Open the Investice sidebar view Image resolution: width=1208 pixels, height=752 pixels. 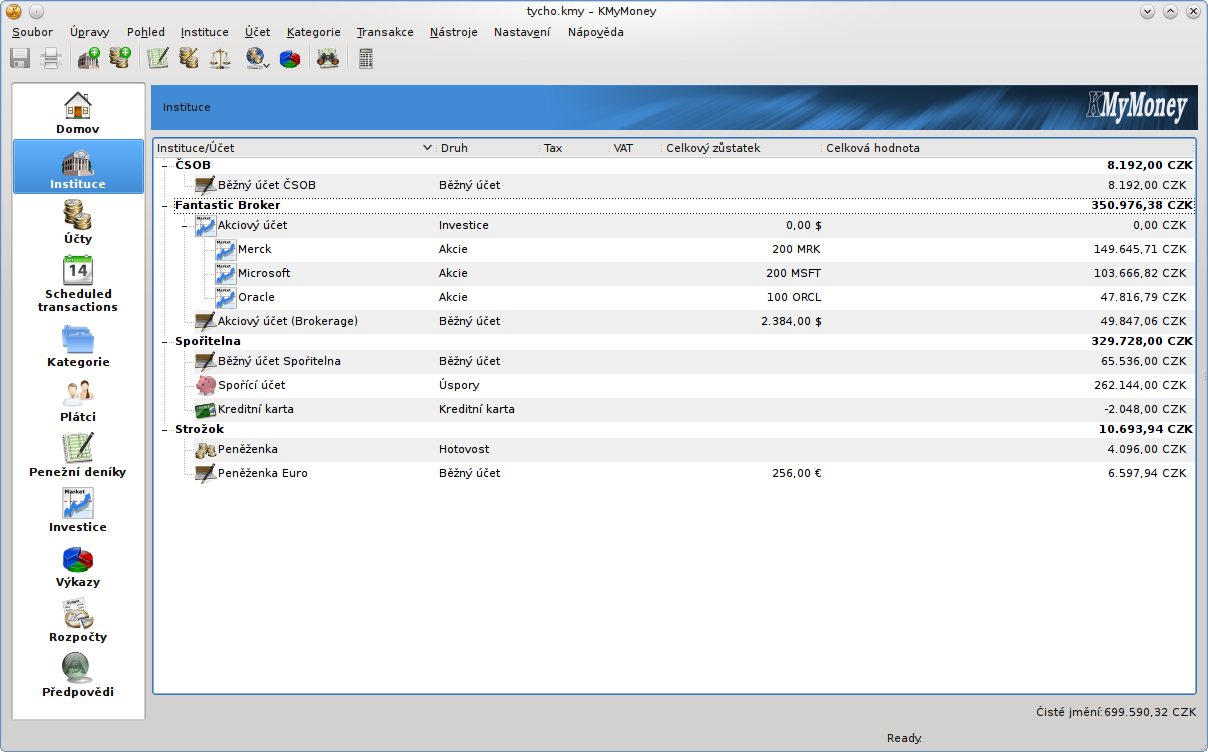[x=78, y=510]
